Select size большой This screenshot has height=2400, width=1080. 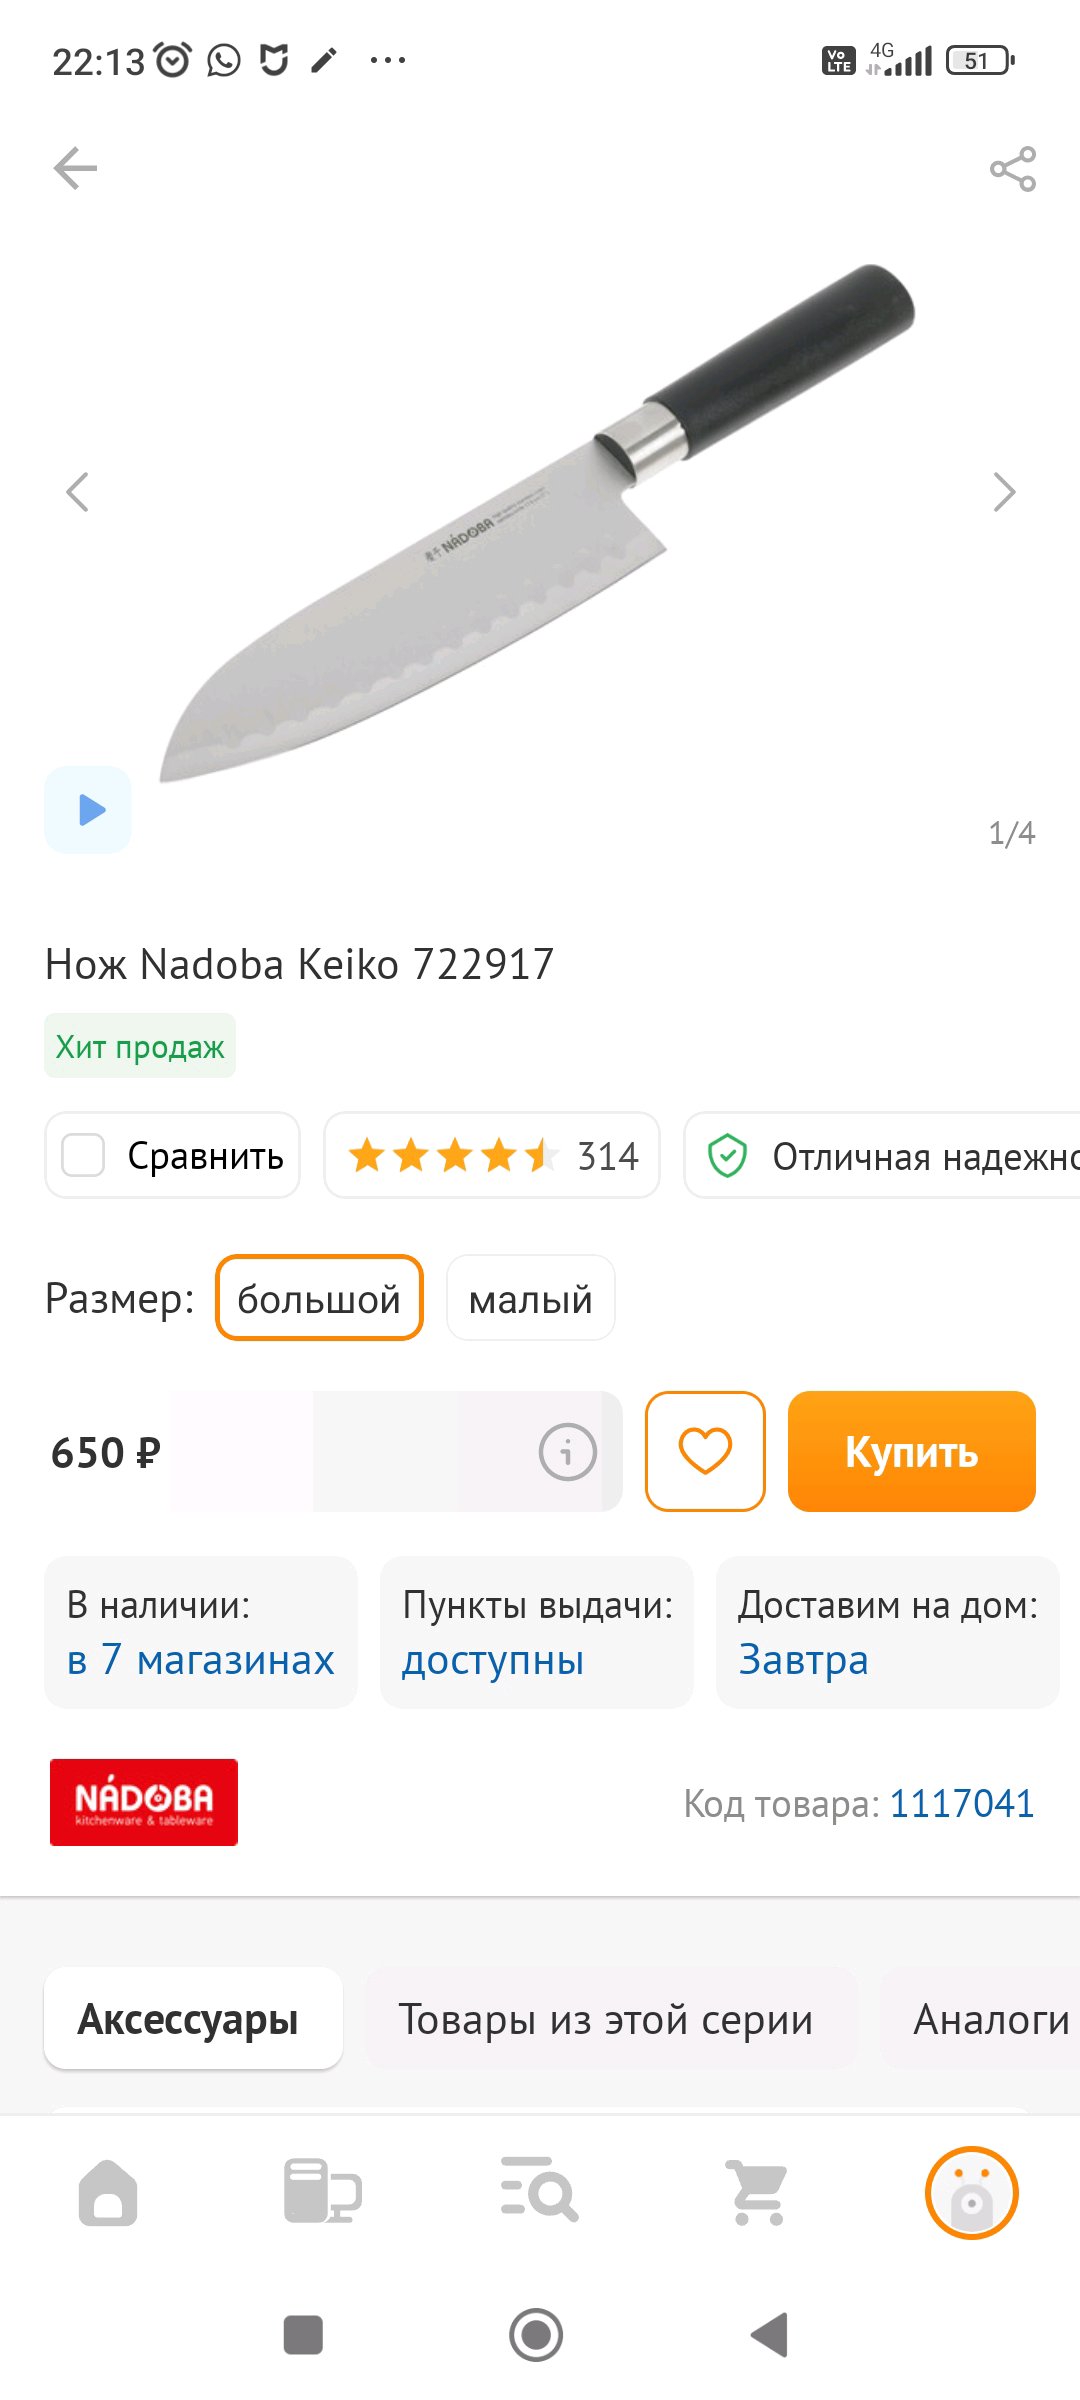point(319,1298)
